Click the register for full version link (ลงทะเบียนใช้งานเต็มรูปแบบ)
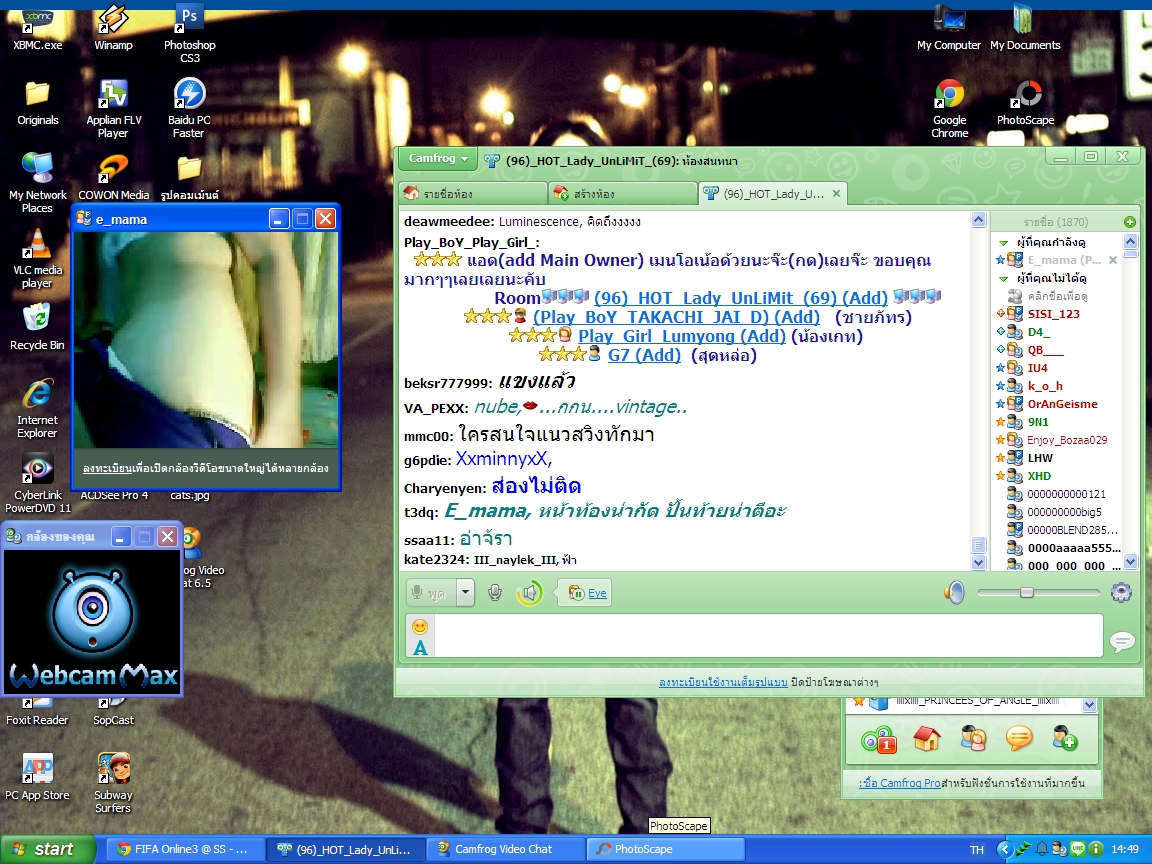 723,682
